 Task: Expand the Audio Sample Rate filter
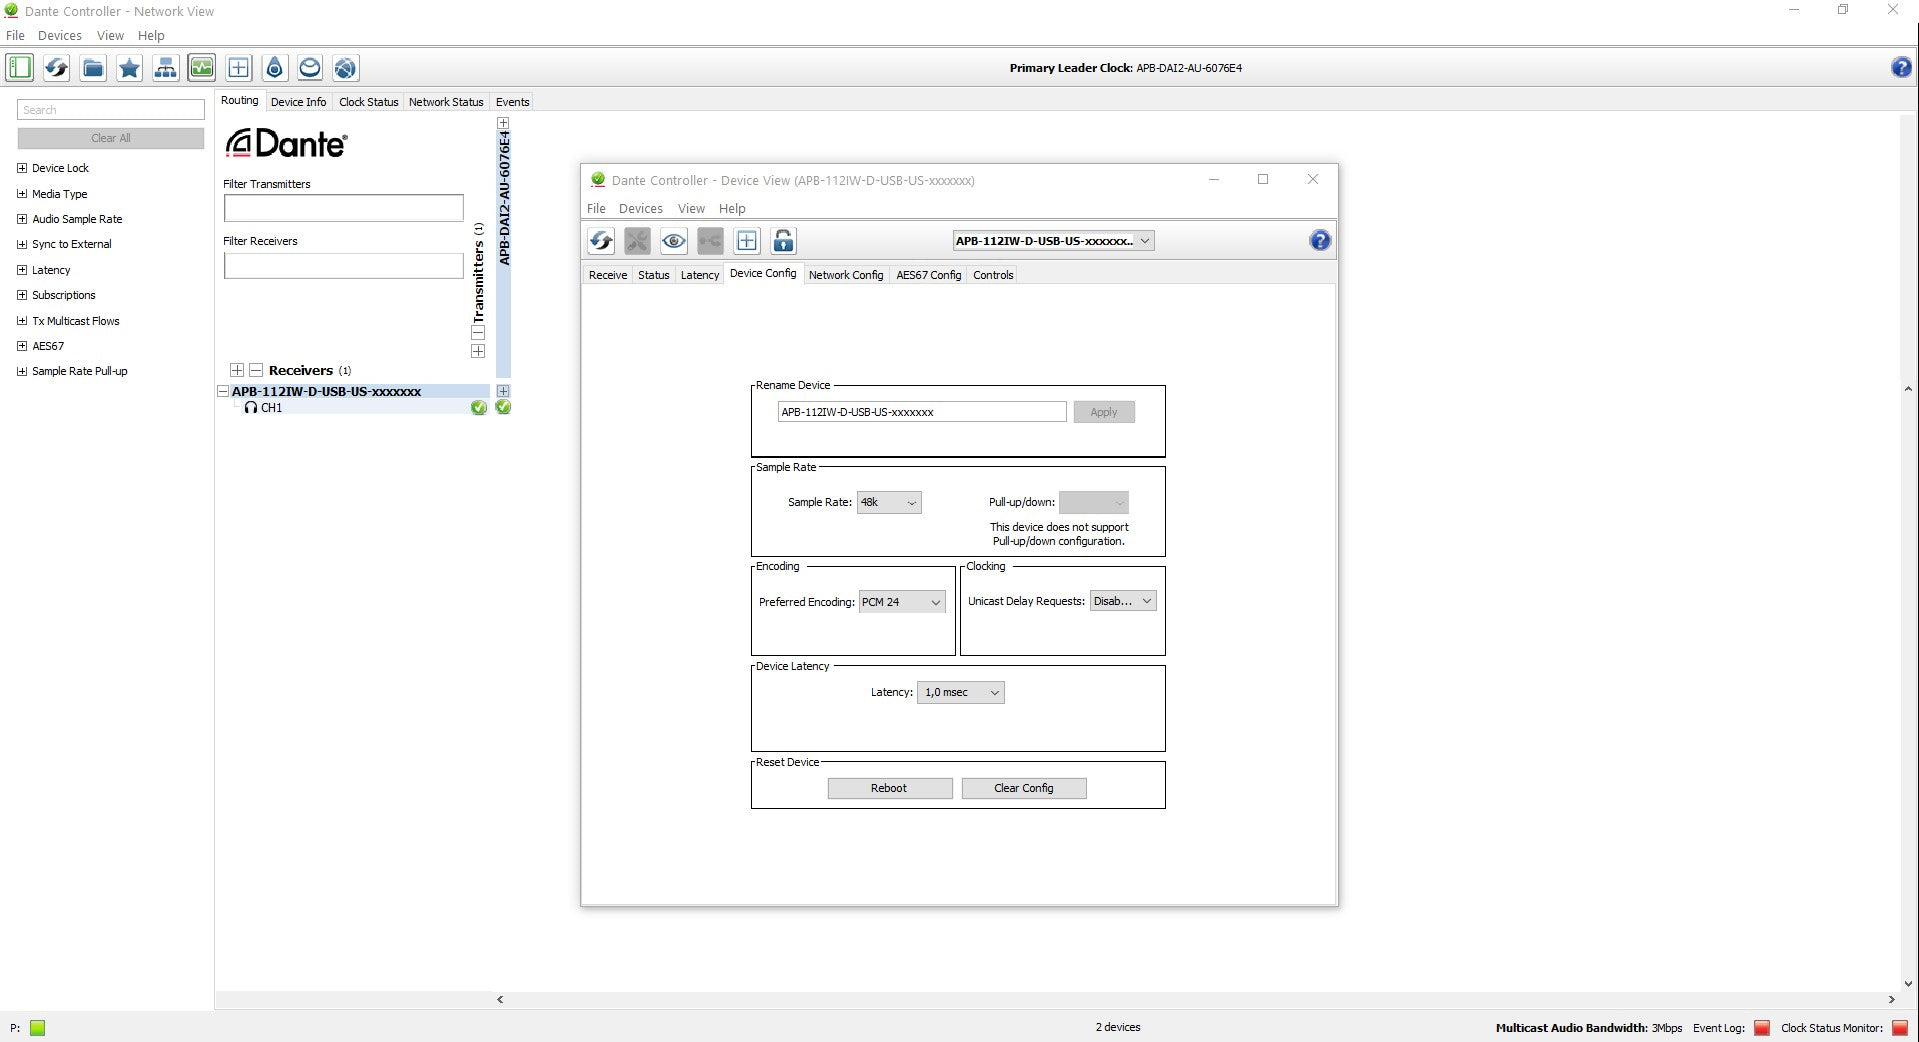click(x=22, y=219)
